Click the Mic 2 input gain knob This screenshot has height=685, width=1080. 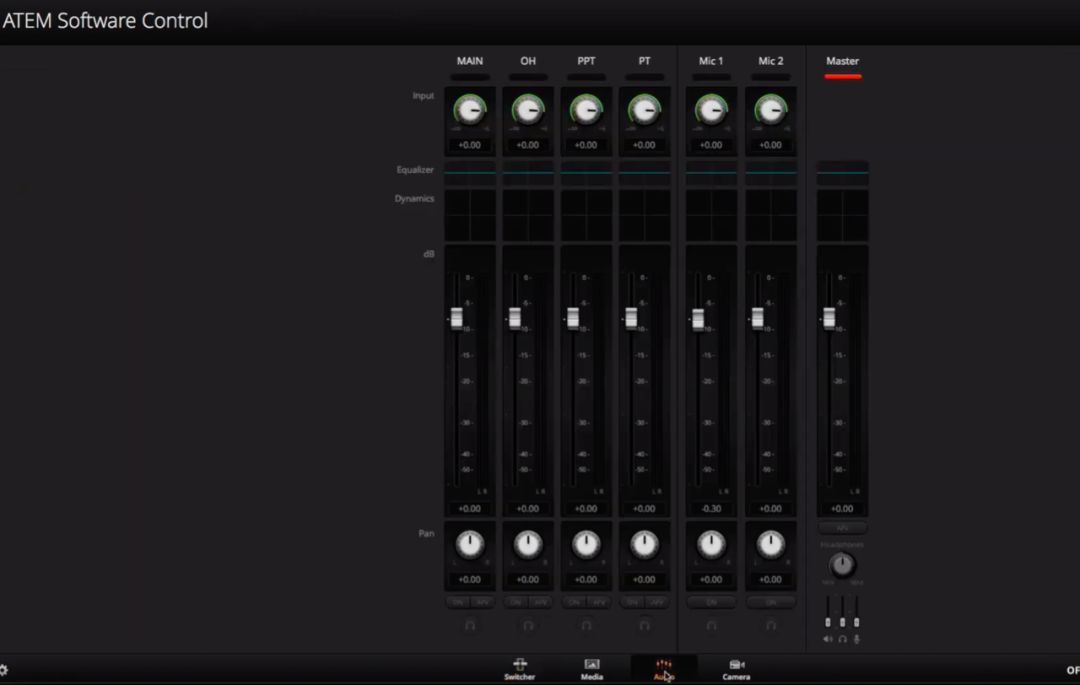(x=771, y=110)
